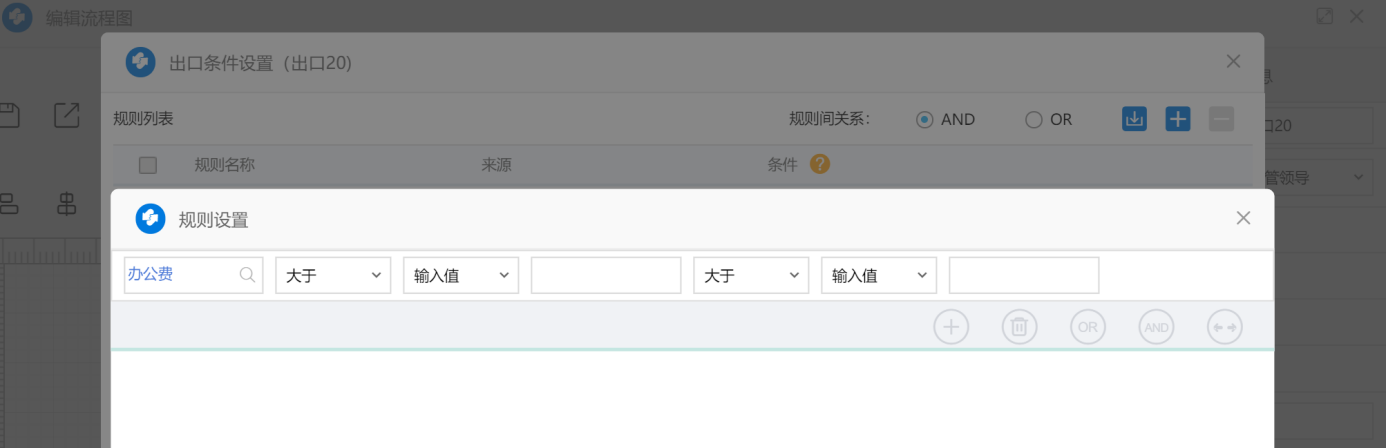This screenshot has height=448, width=1386.
Task: Click the round OR combine icon
Action: coord(1087,327)
